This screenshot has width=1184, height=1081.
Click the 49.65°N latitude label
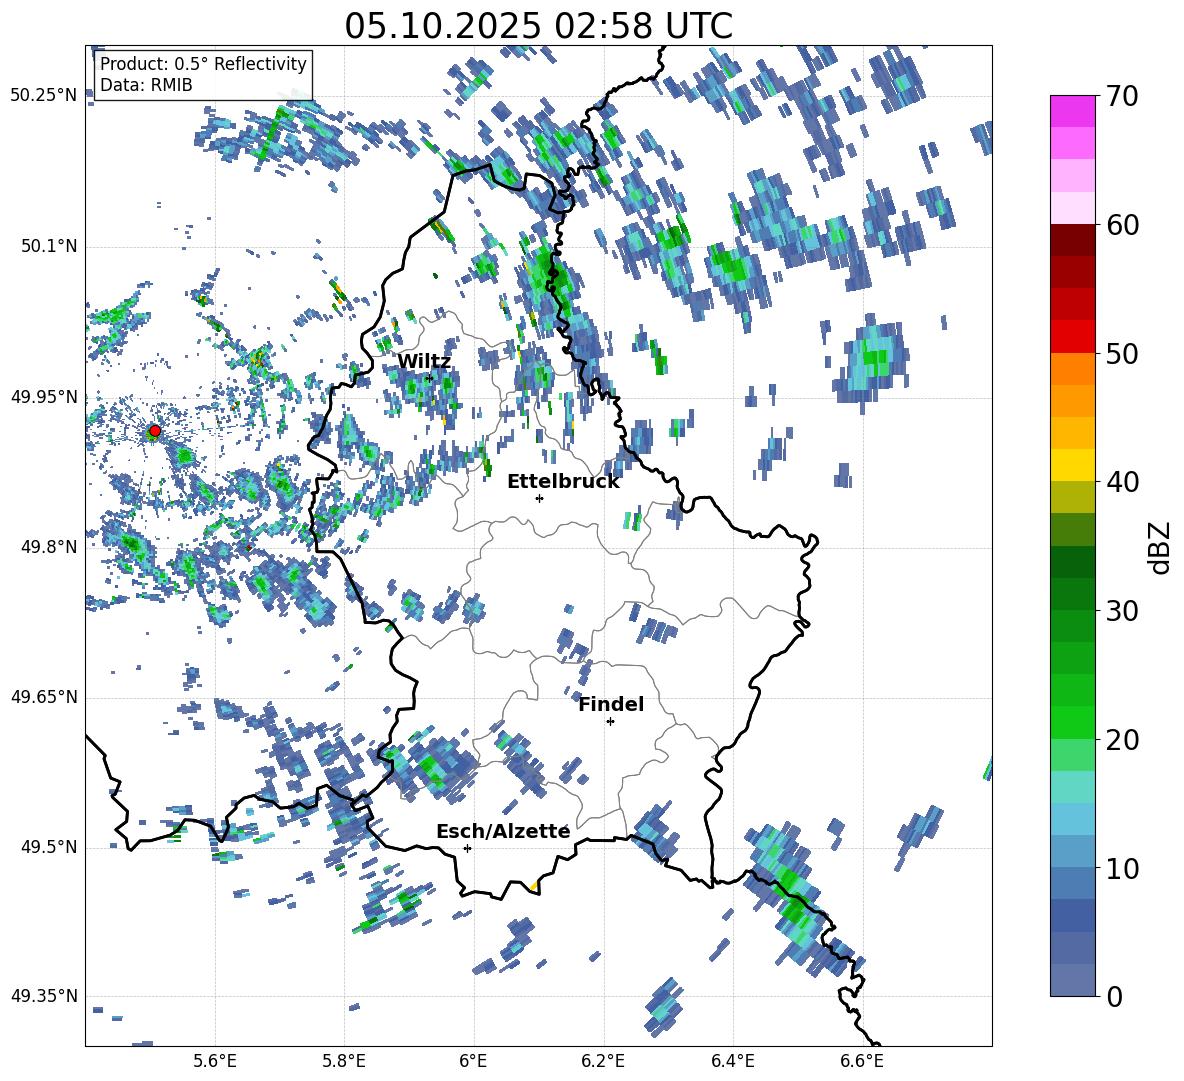click(44, 697)
